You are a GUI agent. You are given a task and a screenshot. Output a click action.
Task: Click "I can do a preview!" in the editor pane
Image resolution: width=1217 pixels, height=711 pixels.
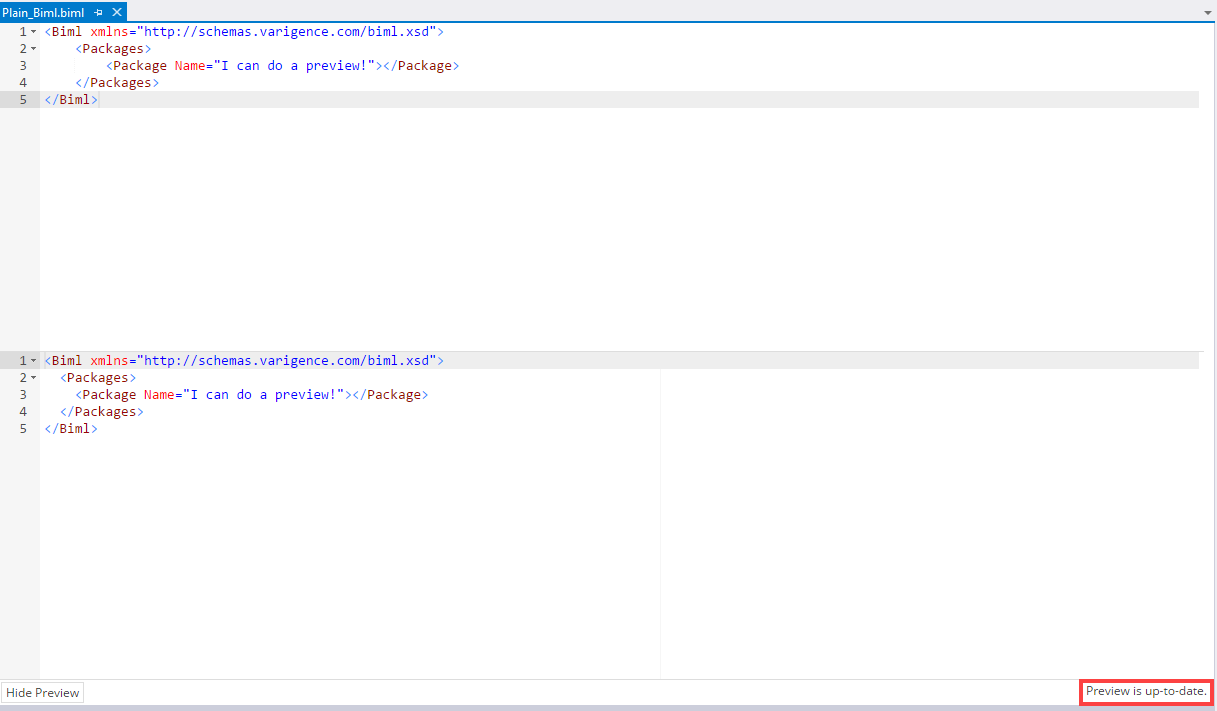tap(293, 66)
